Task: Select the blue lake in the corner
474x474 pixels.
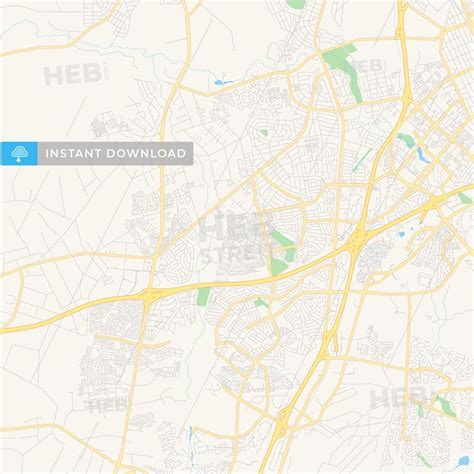Action: click(x=463, y=461)
